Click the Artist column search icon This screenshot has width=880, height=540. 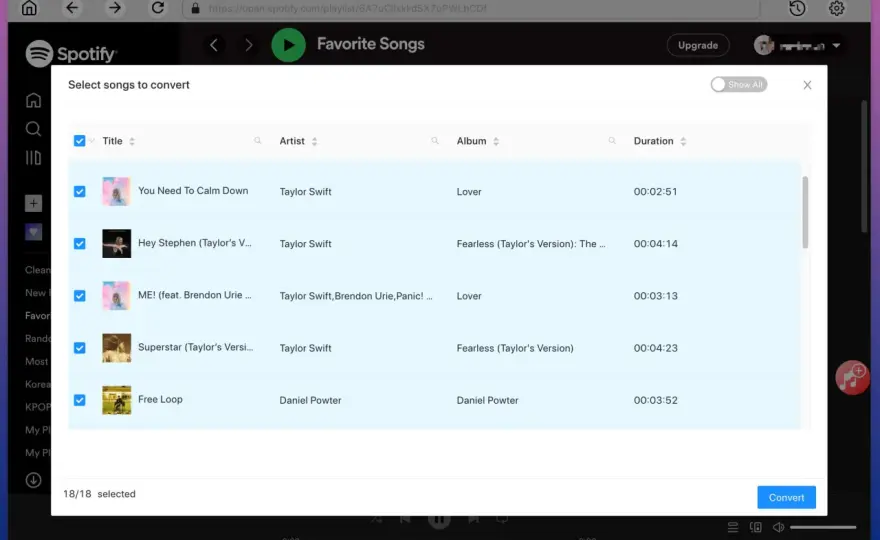point(435,141)
